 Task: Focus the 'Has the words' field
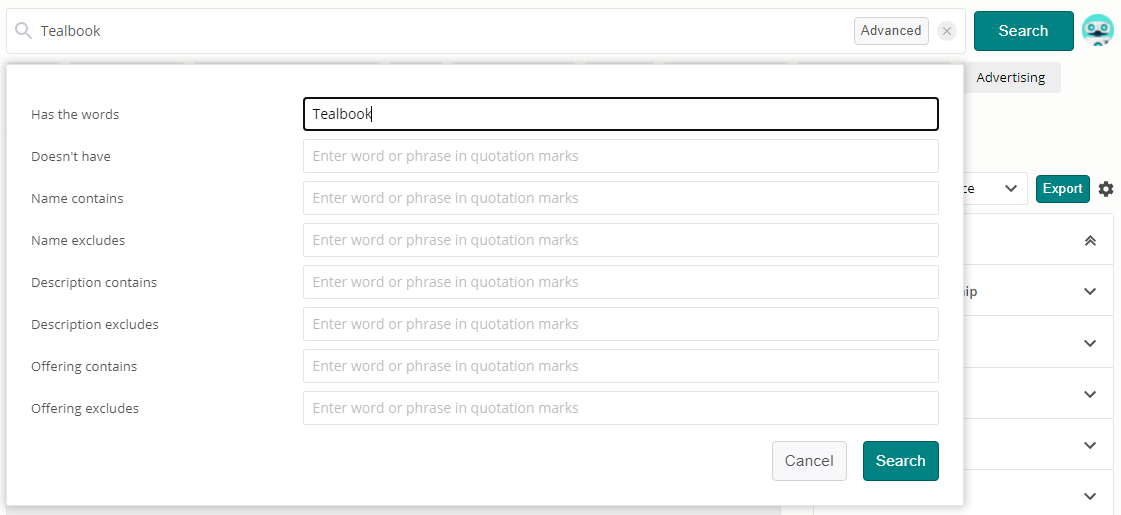620,114
